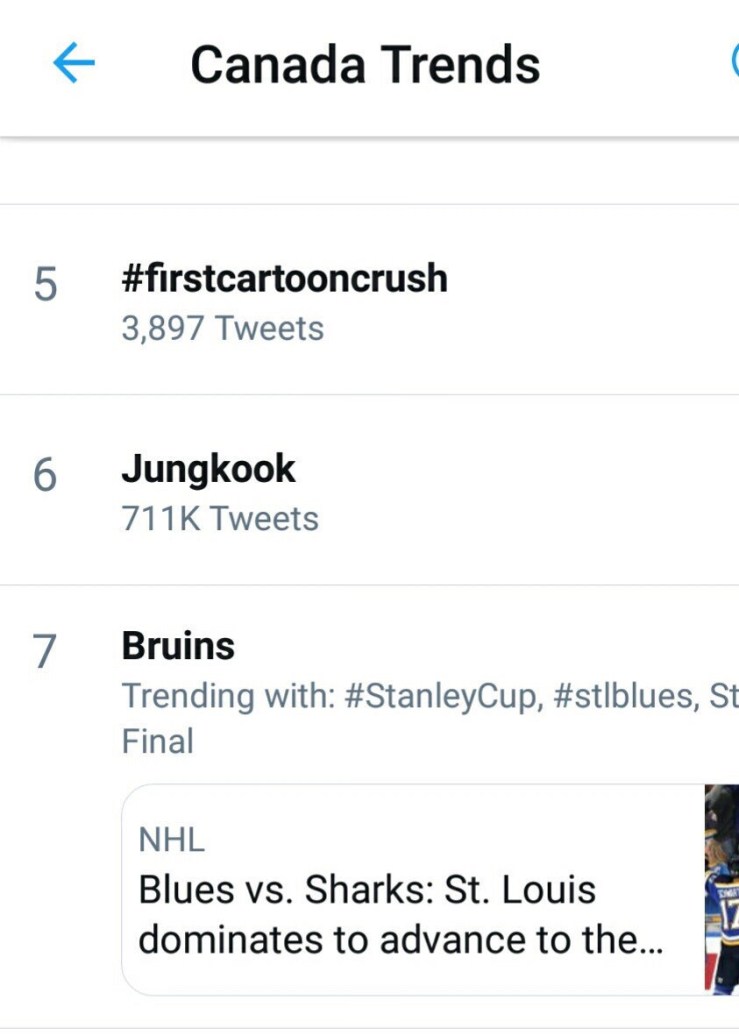Select rank number 5 in trends list
Viewport: 739px width, 1035px height.
pyautogui.click(x=45, y=286)
